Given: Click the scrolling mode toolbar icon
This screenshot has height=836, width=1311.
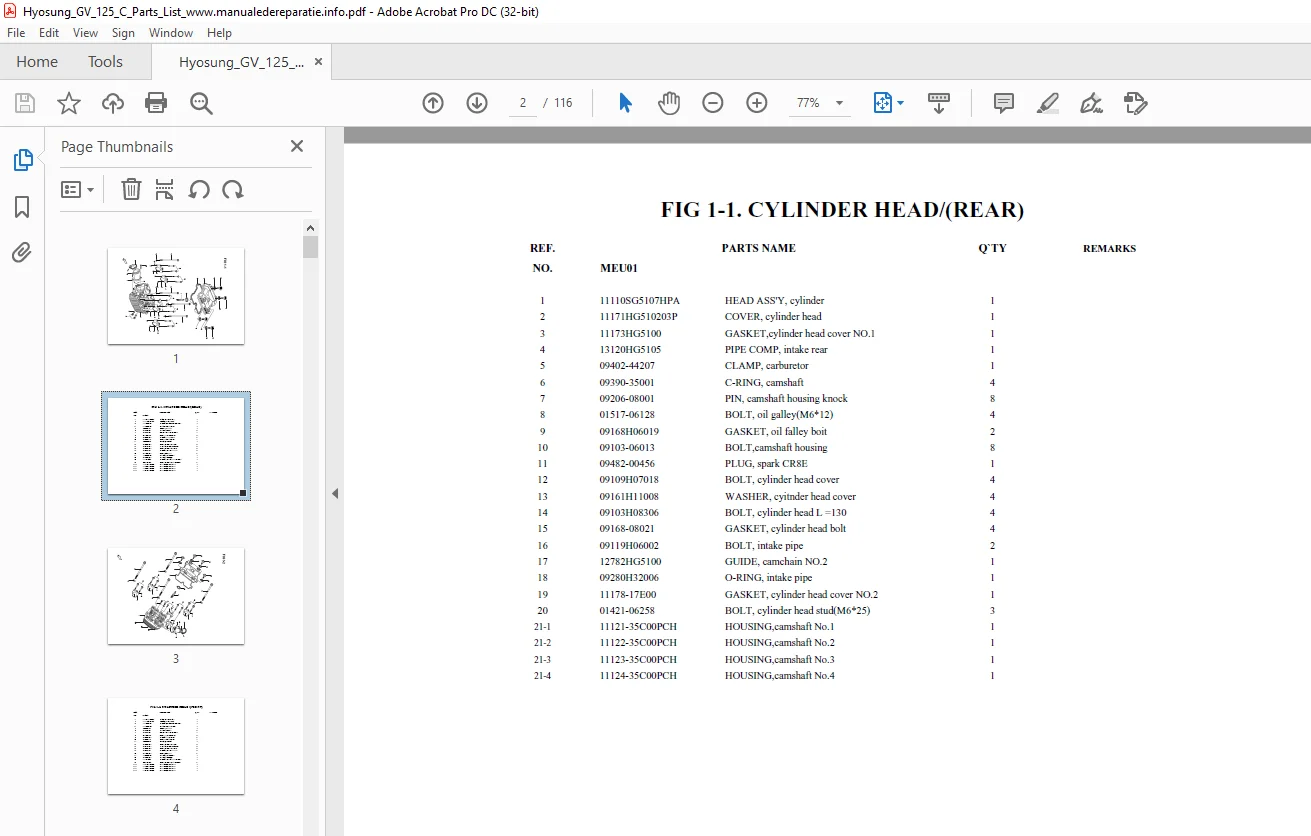Looking at the screenshot, I should 939,103.
